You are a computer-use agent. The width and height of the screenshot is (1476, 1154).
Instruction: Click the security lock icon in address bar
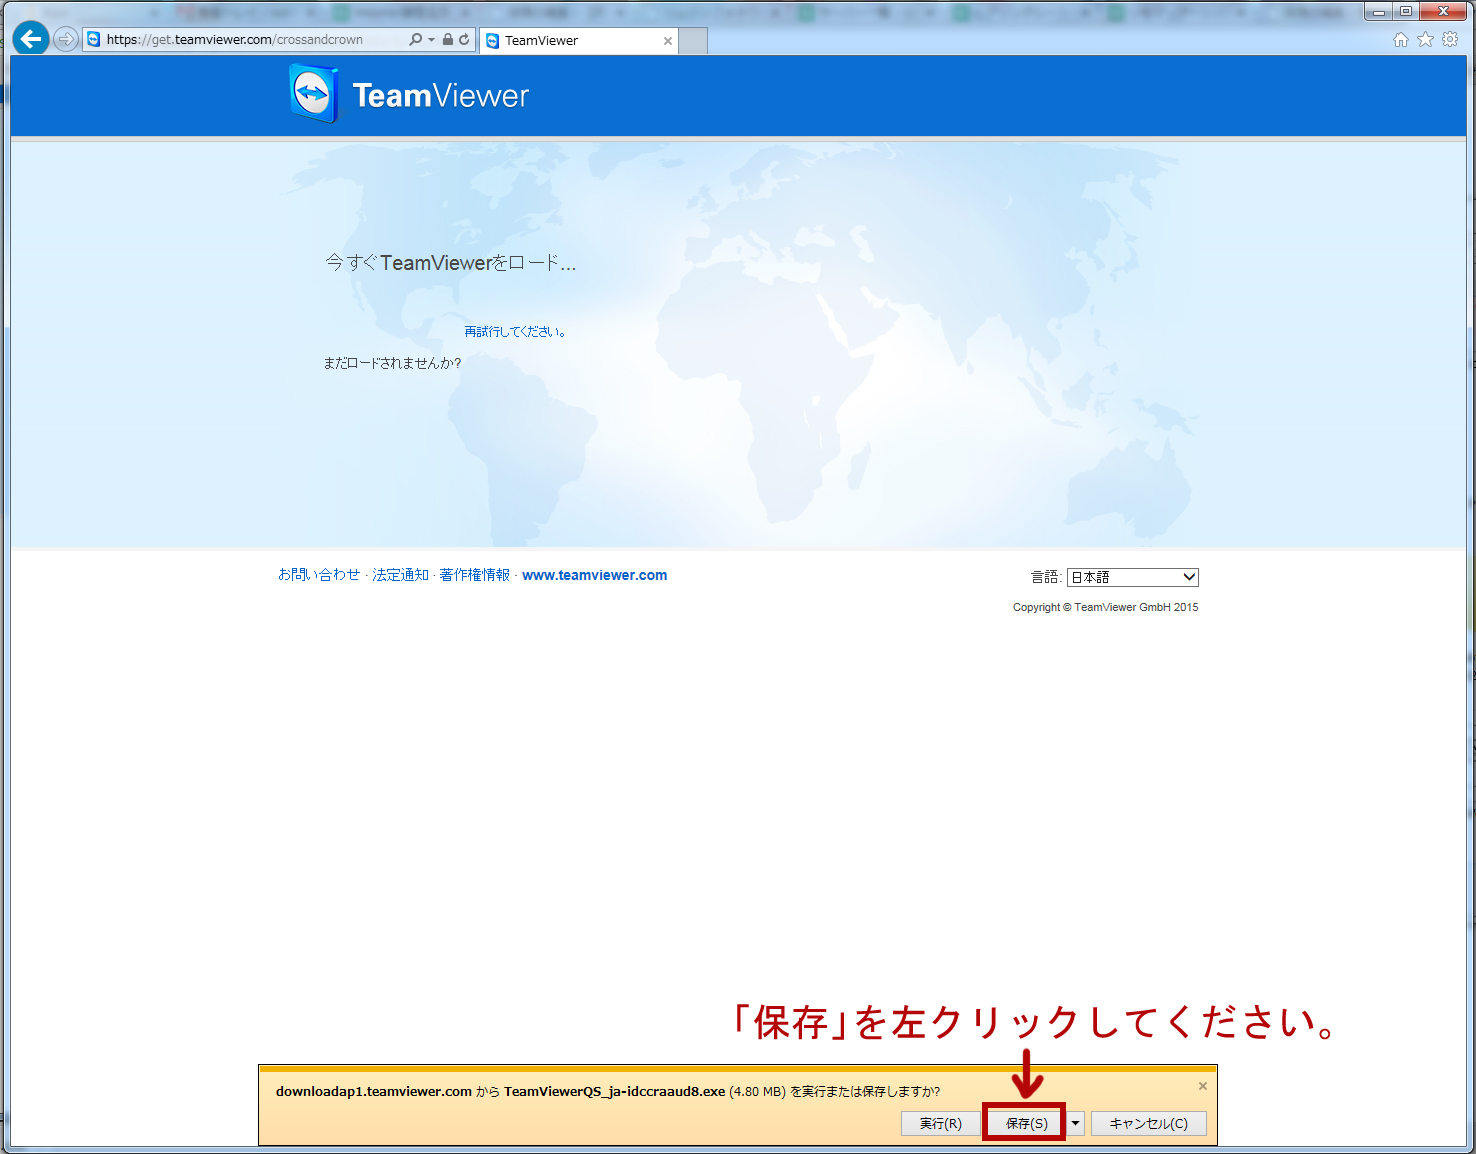[x=448, y=40]
